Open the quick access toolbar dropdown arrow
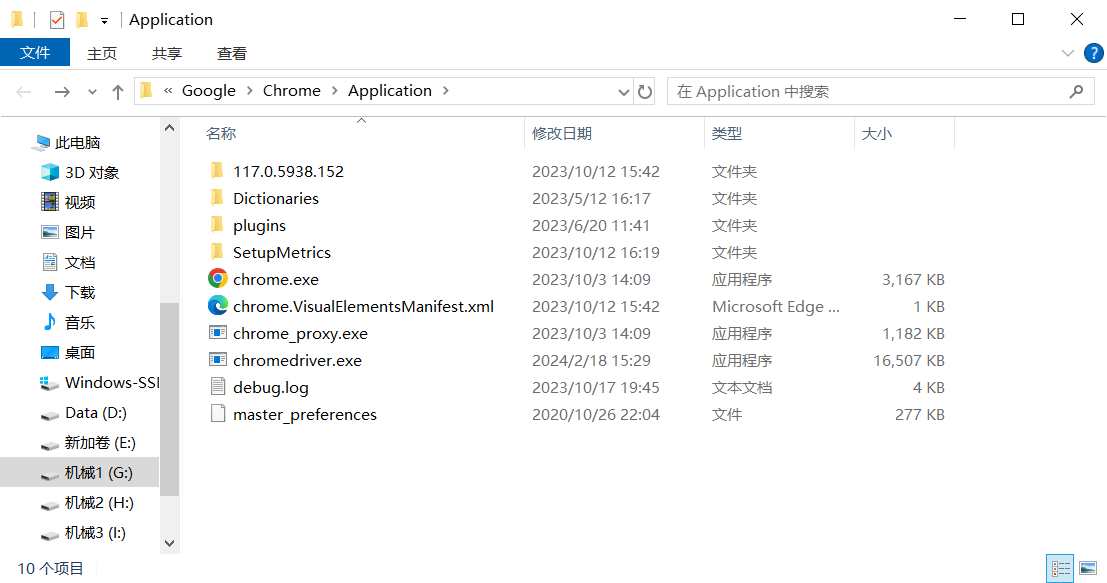Viewport: 1107px width, 583px height. click(104, 21)
